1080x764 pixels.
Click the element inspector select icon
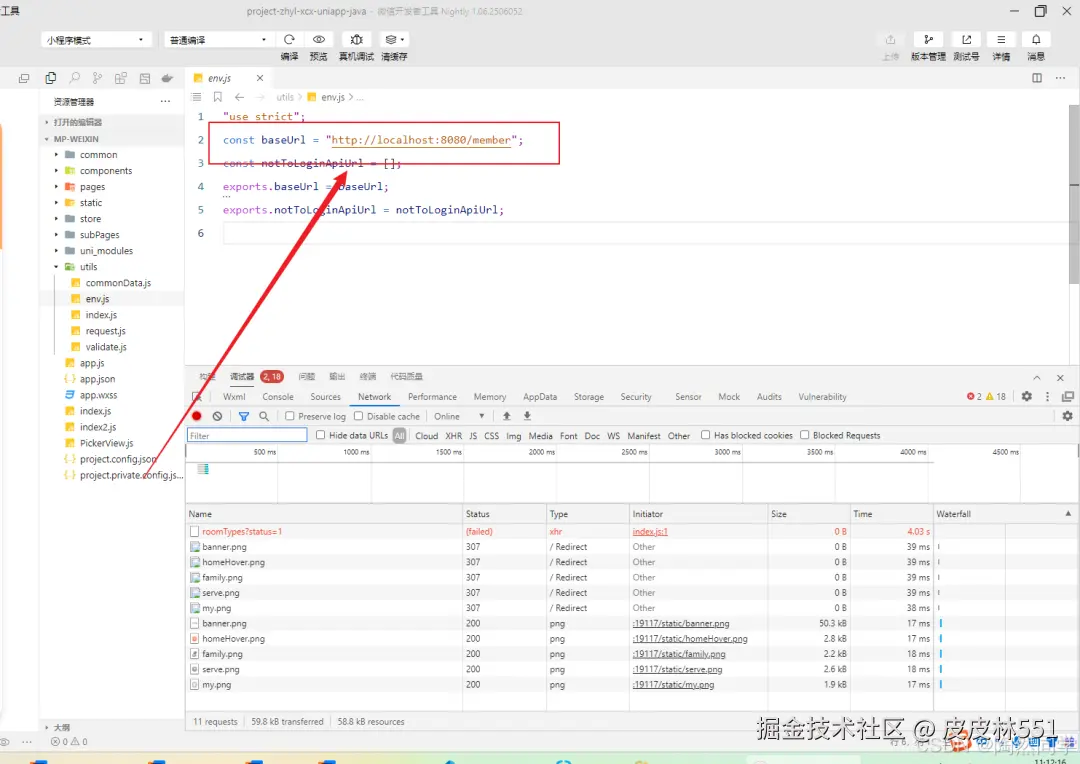click(197, 397)
